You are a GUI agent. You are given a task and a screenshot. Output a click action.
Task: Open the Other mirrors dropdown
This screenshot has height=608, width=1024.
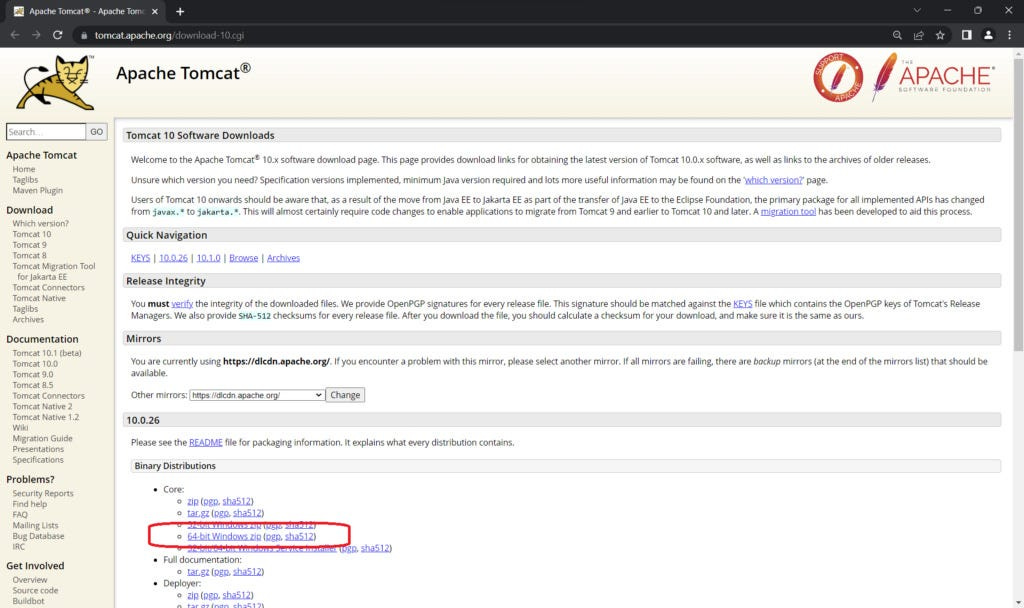click(257, 395)
